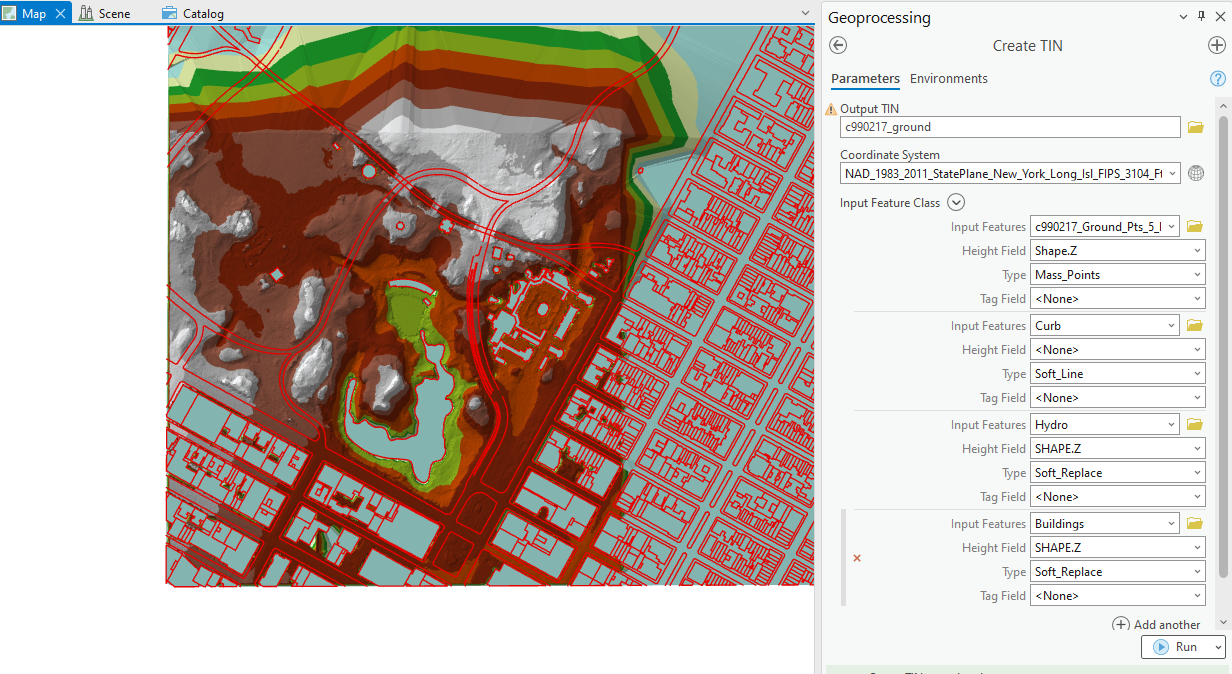
Task: Open the Run button dropdown arrow
Action: click(1216, 647)
